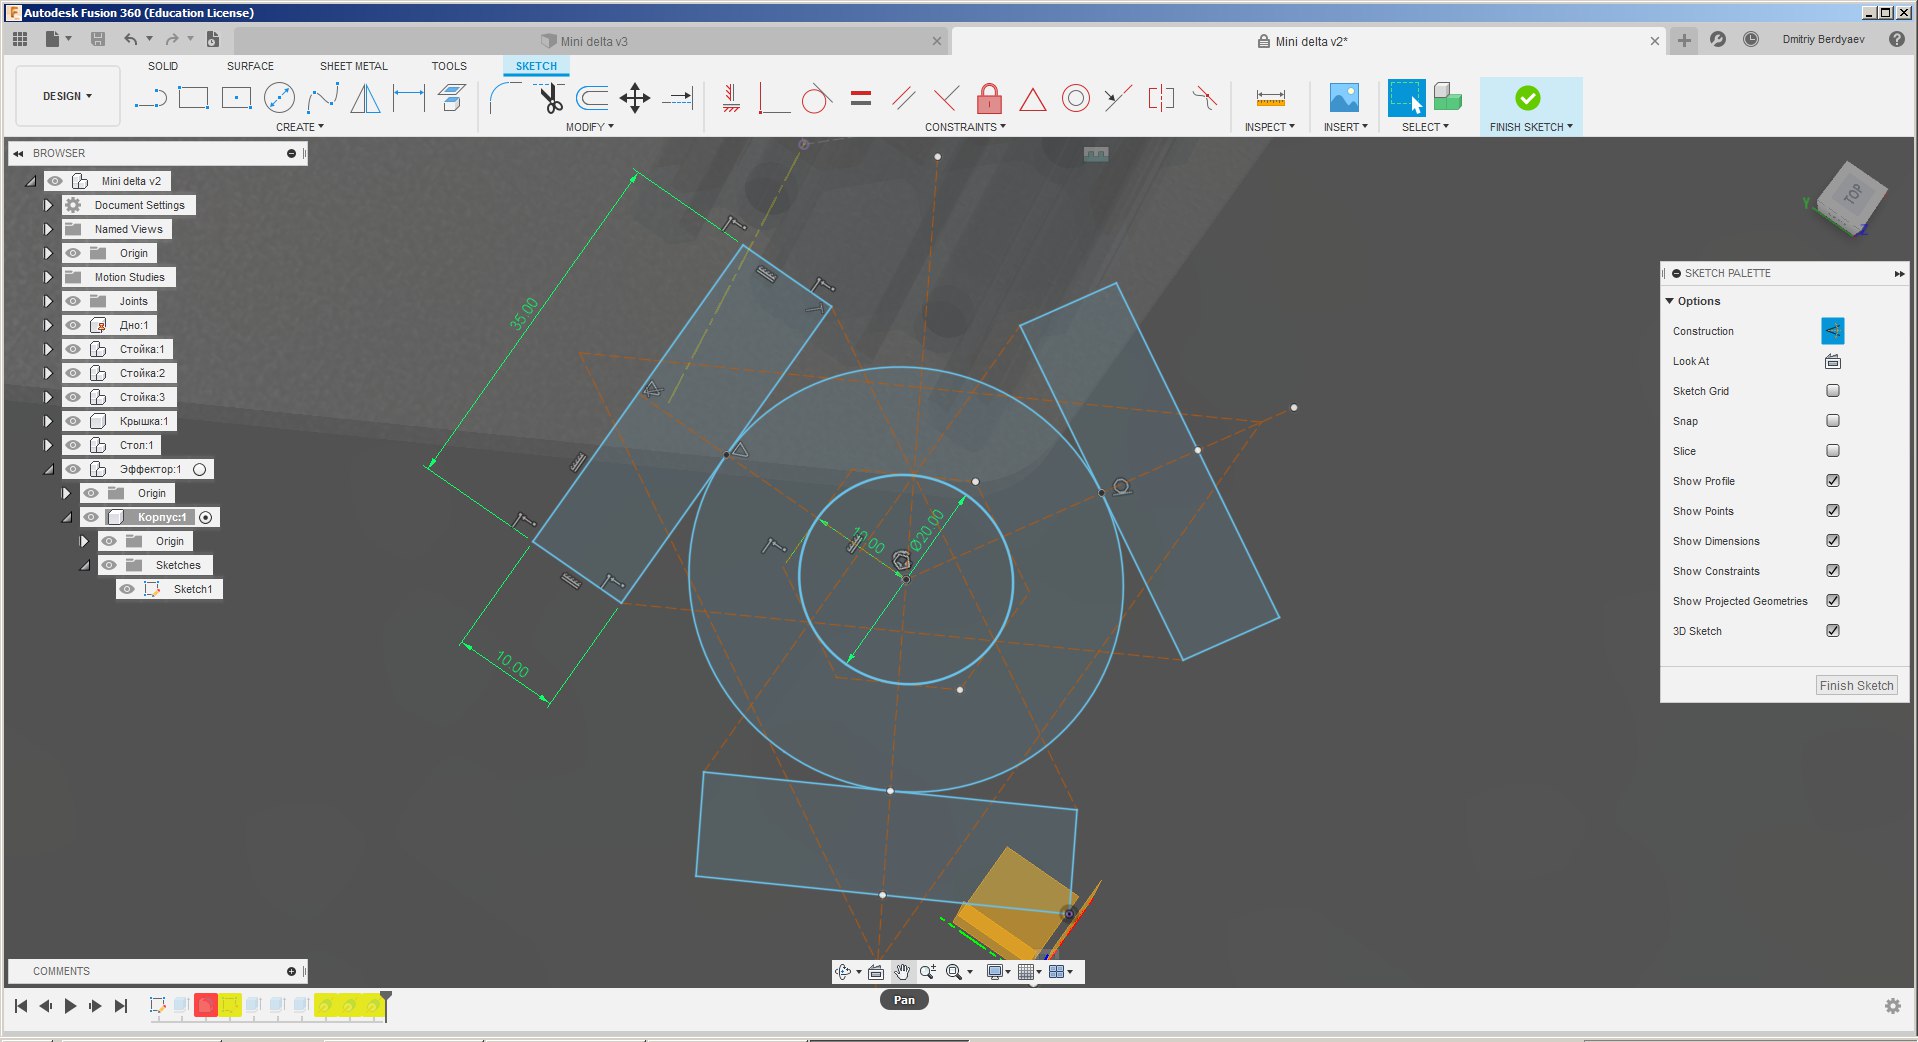Screen dimensions: 1918x1042
Task: Click the red feature in the timeline
Action: pos(206,1005)
